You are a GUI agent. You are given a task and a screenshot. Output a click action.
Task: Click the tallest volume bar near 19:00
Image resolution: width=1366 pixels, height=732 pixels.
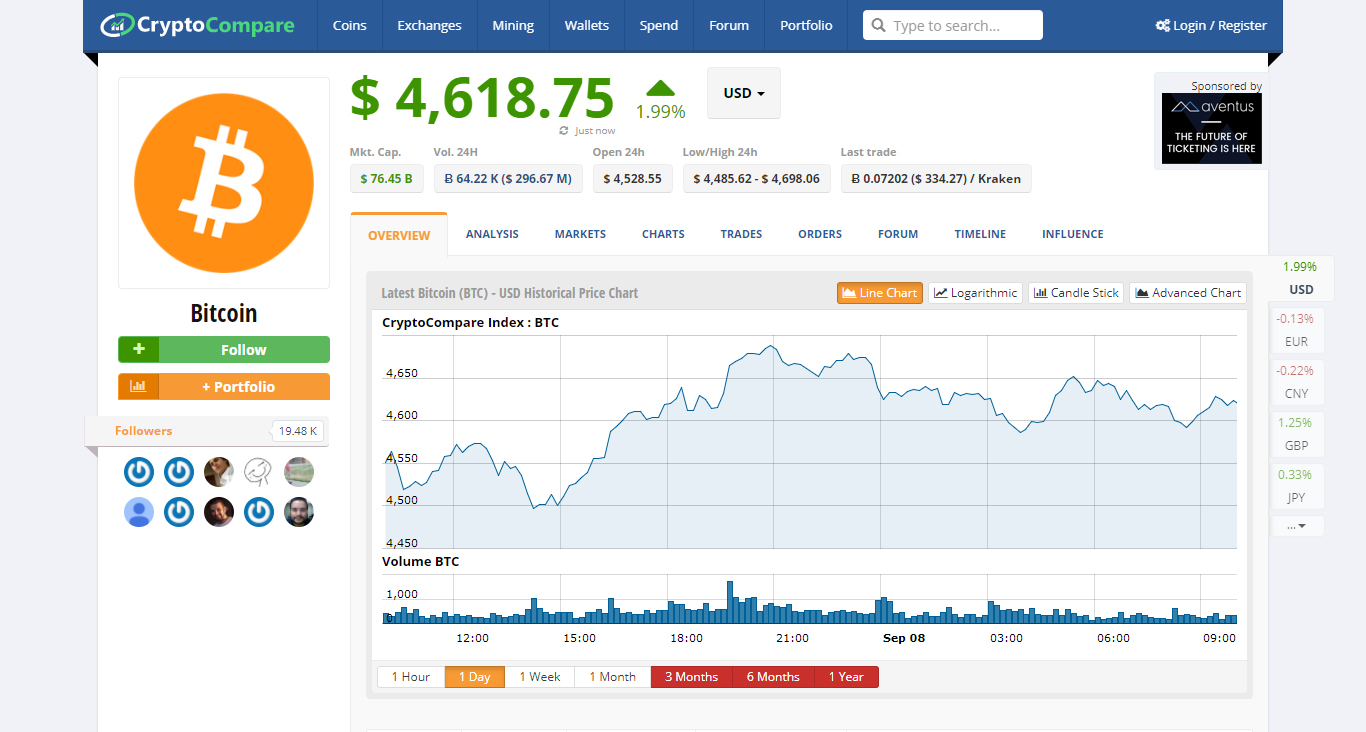(x=730, y=602)
